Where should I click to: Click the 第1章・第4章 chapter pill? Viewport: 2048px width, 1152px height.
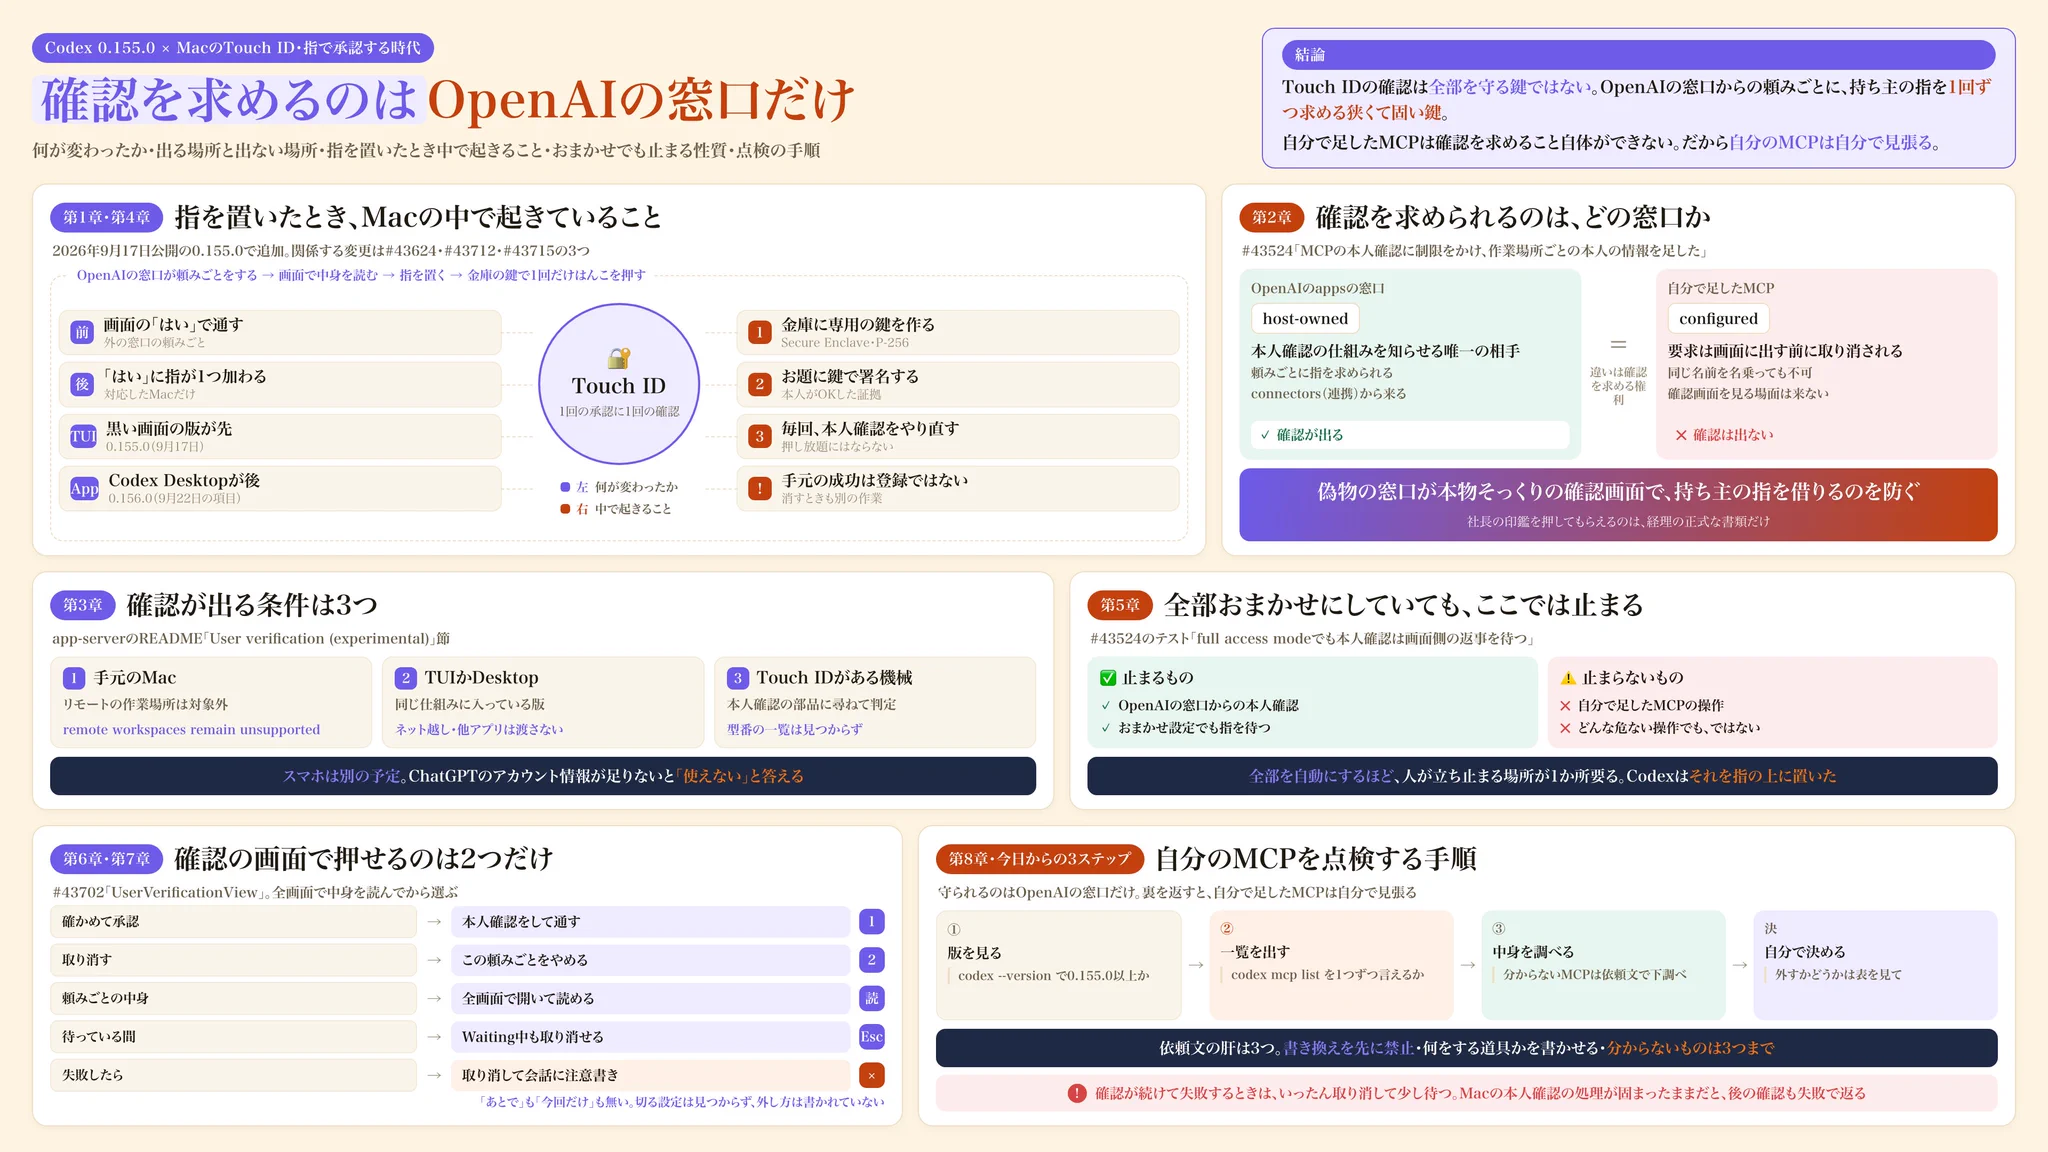[x=107, y=217]
